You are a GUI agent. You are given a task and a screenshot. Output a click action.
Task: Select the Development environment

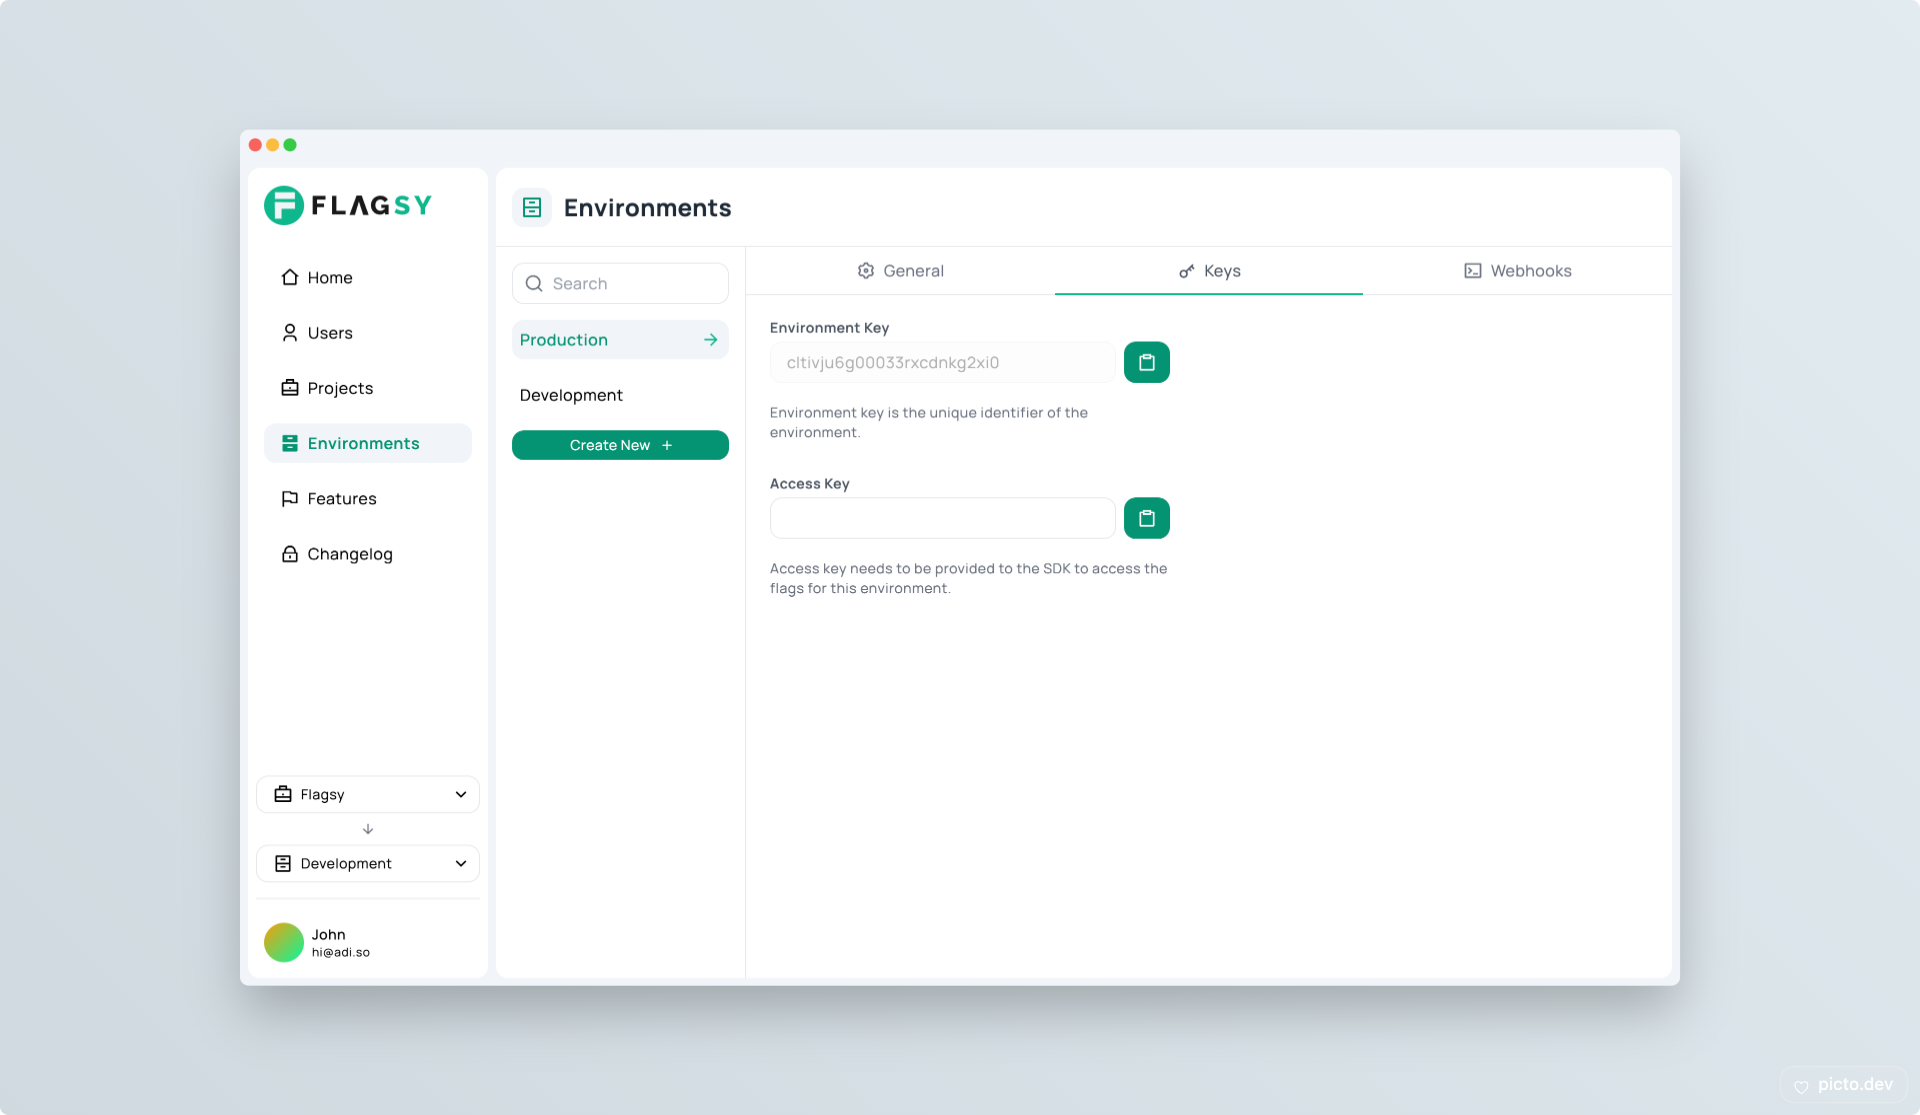[571, 394]
